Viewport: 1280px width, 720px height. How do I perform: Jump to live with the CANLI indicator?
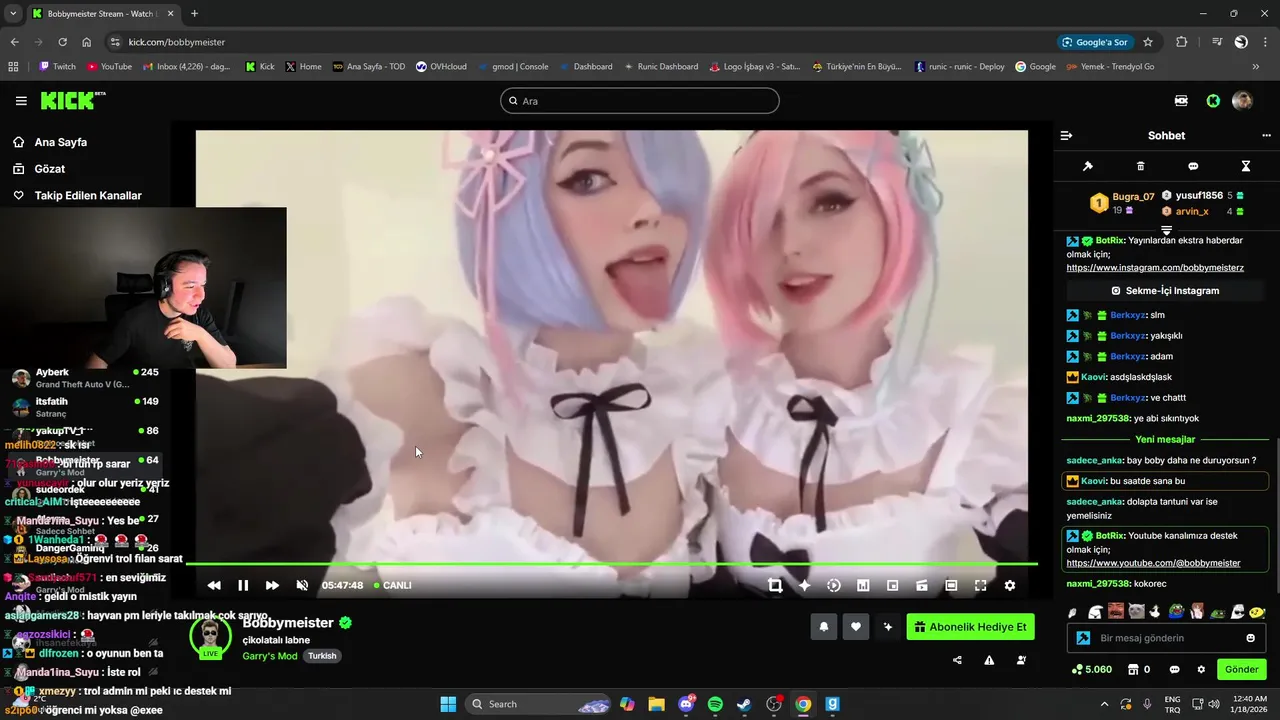click(x=392, y=585)
